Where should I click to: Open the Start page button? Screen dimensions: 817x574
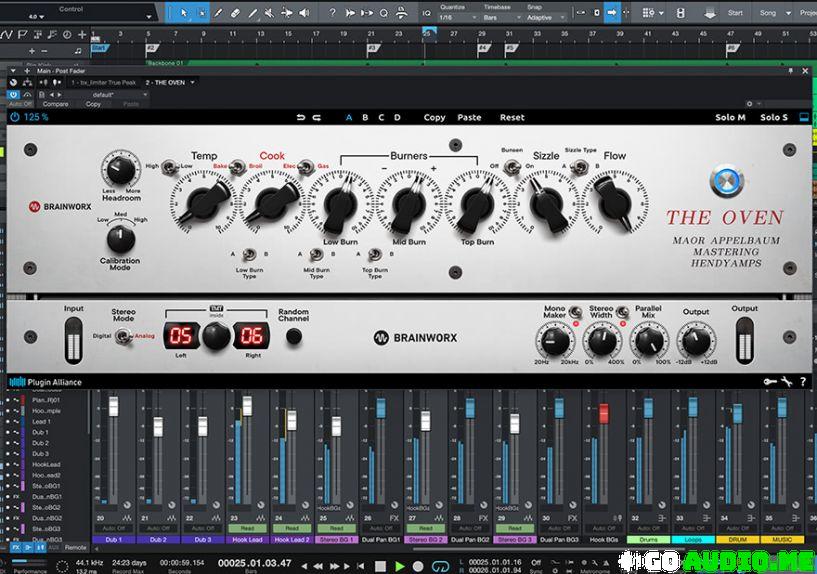735,13
